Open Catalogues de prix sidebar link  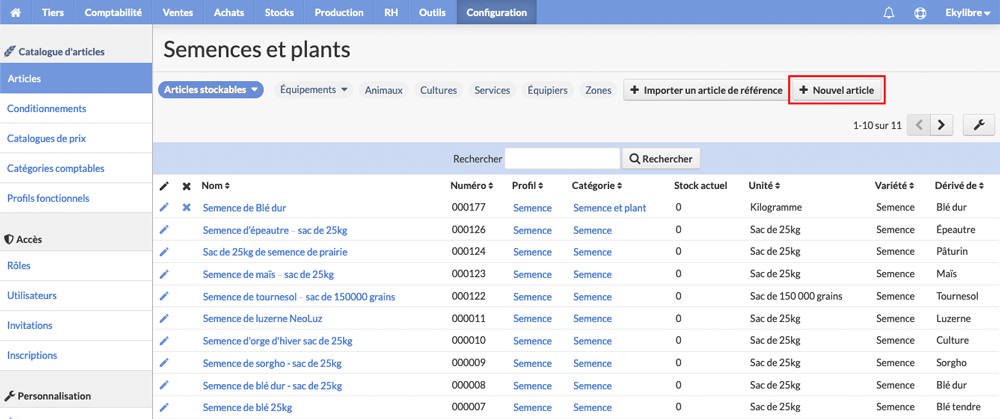[76, 138]
